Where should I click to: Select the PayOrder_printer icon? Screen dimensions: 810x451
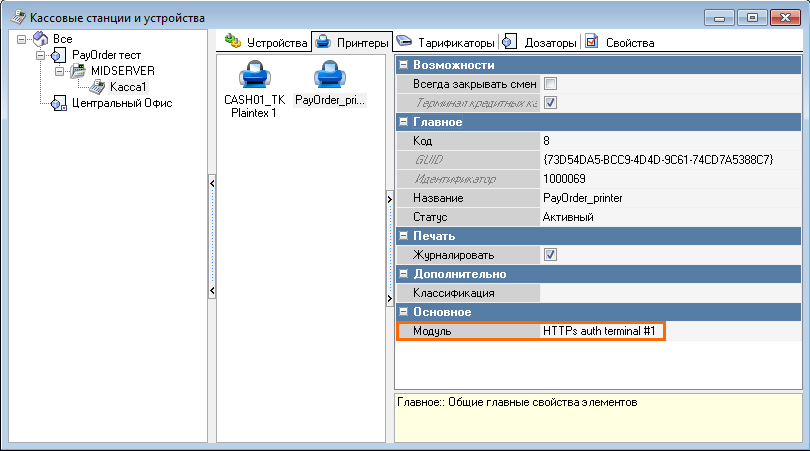coord(330,76)
